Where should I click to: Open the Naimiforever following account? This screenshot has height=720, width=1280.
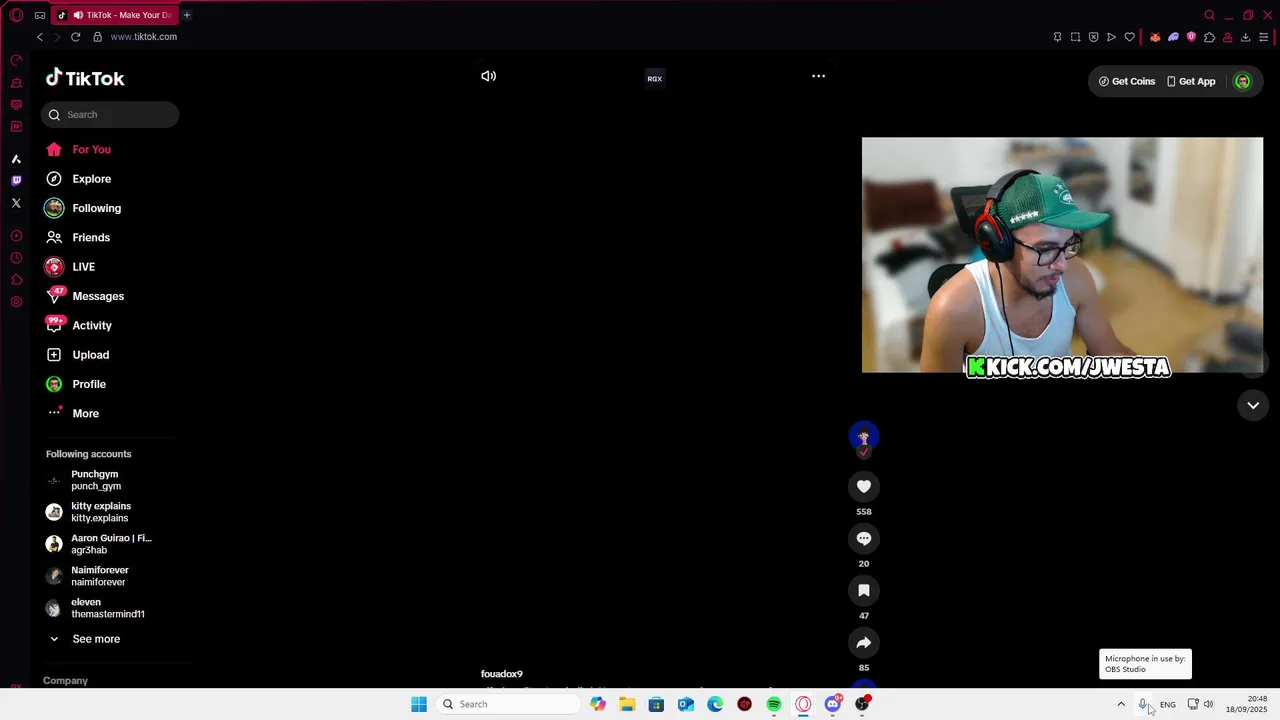pyautogui.click(x=100, y=576)
